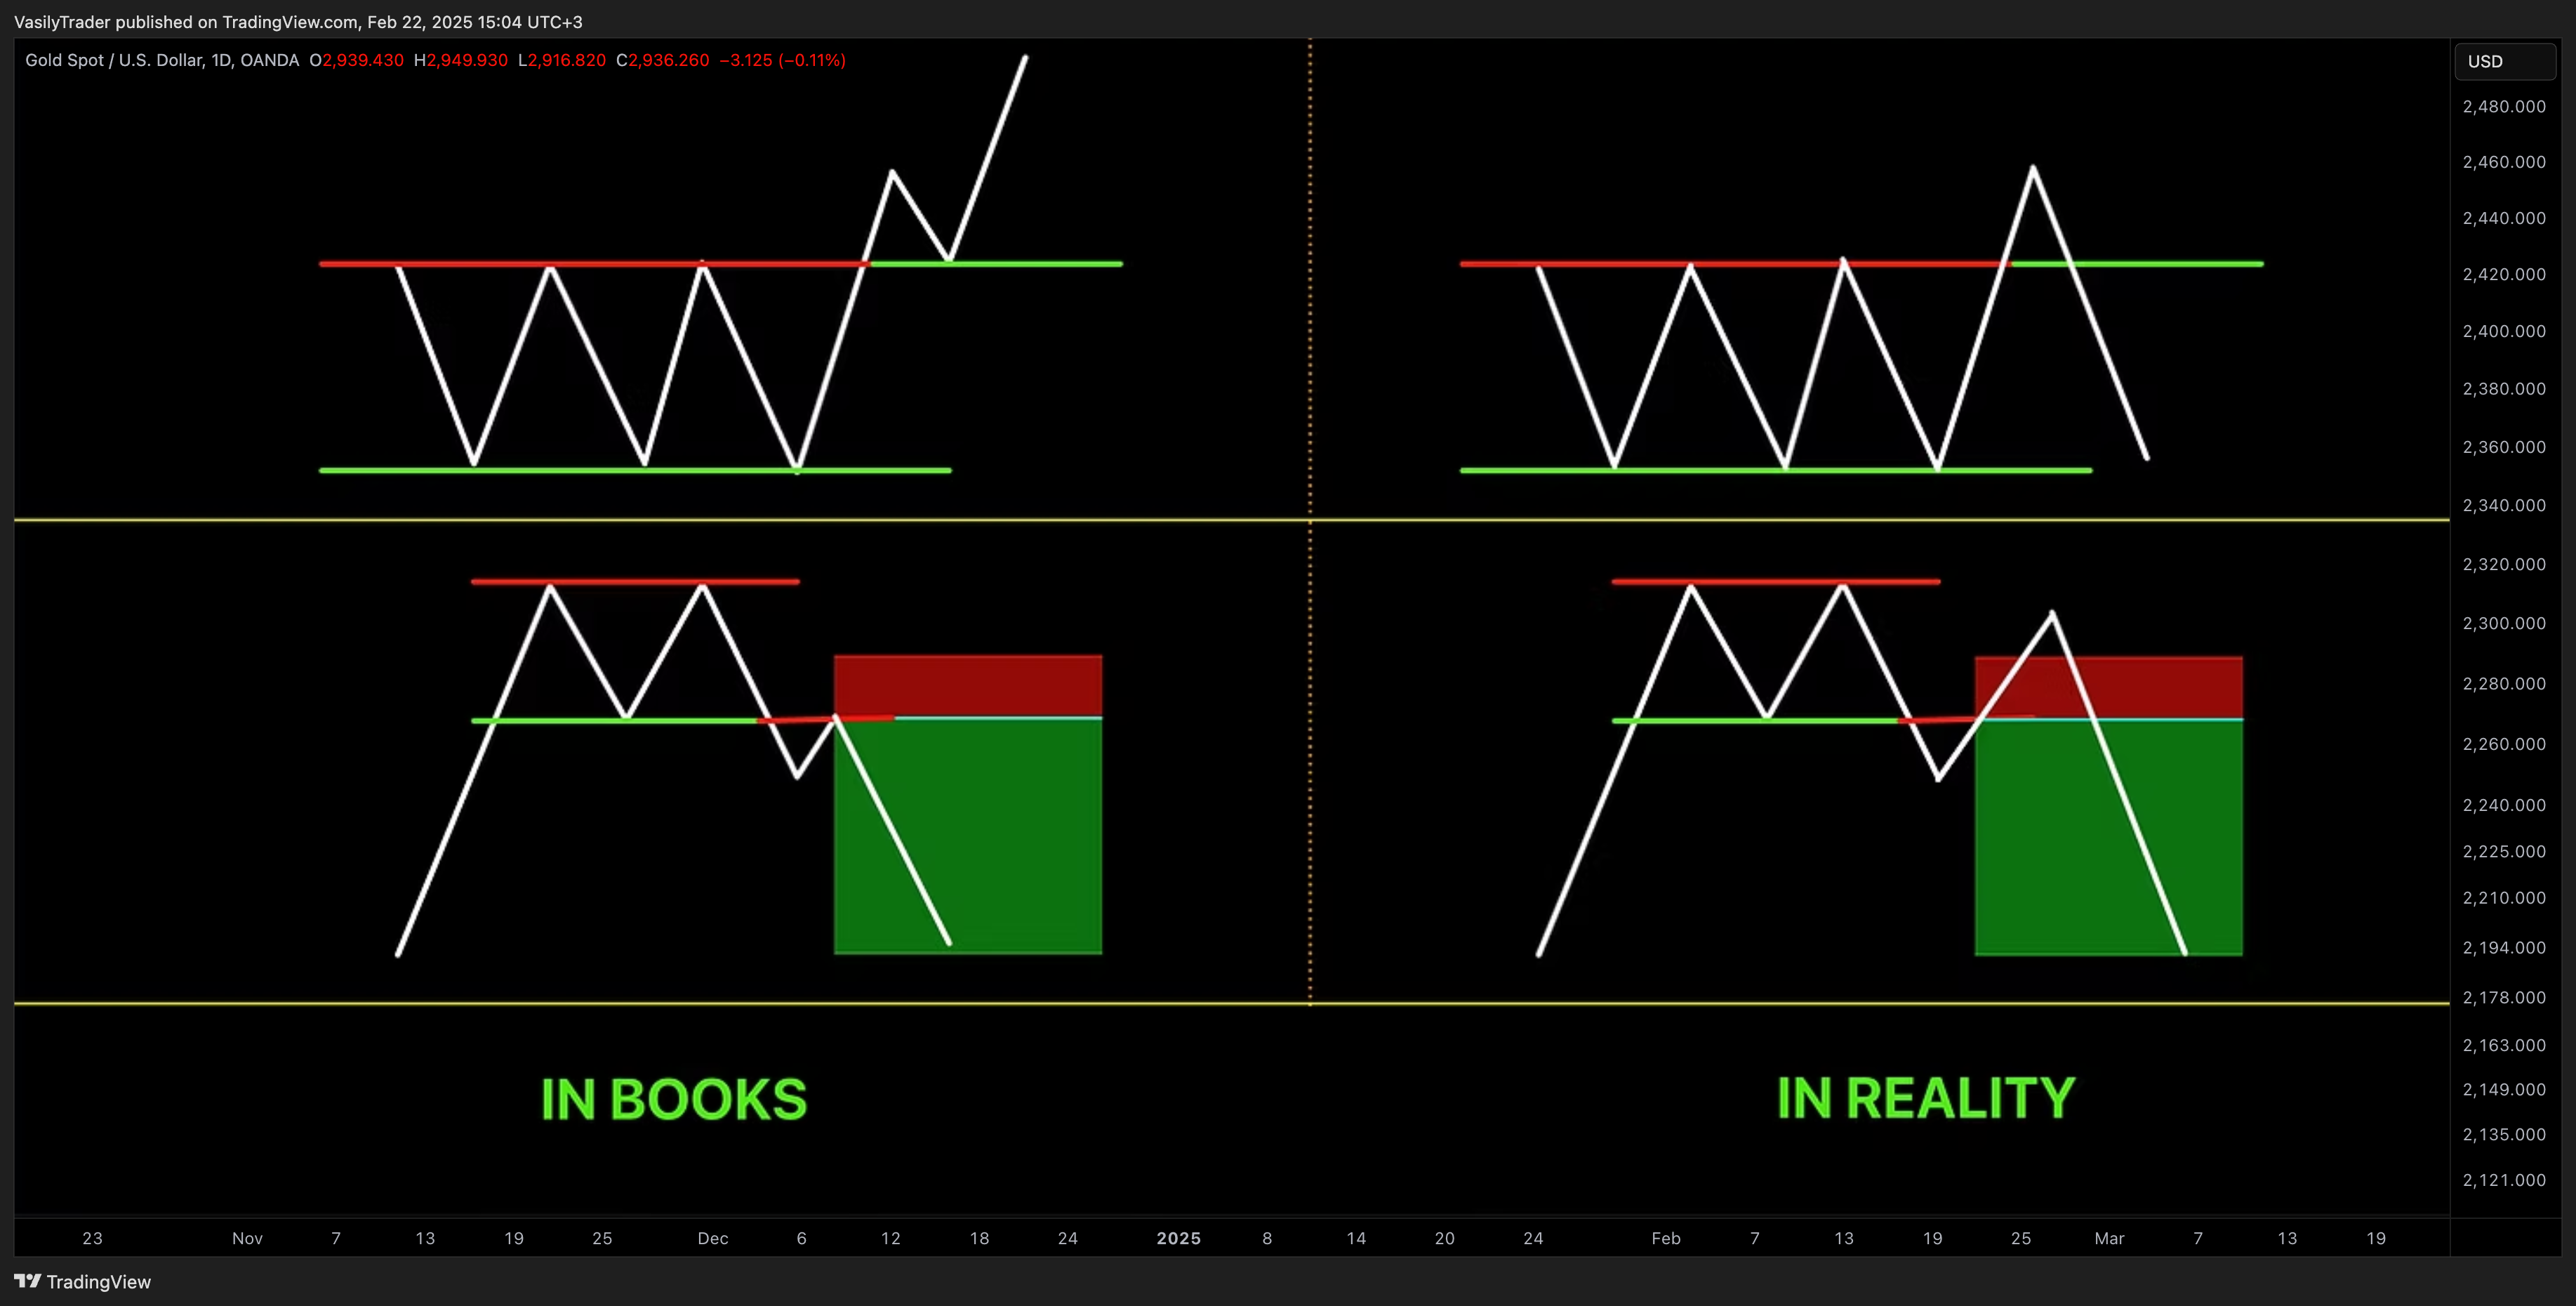This screenshot has height=1306, width=2576.
Task: Click the Nov label on the time axis
Action: click(x=247, y=1238)
